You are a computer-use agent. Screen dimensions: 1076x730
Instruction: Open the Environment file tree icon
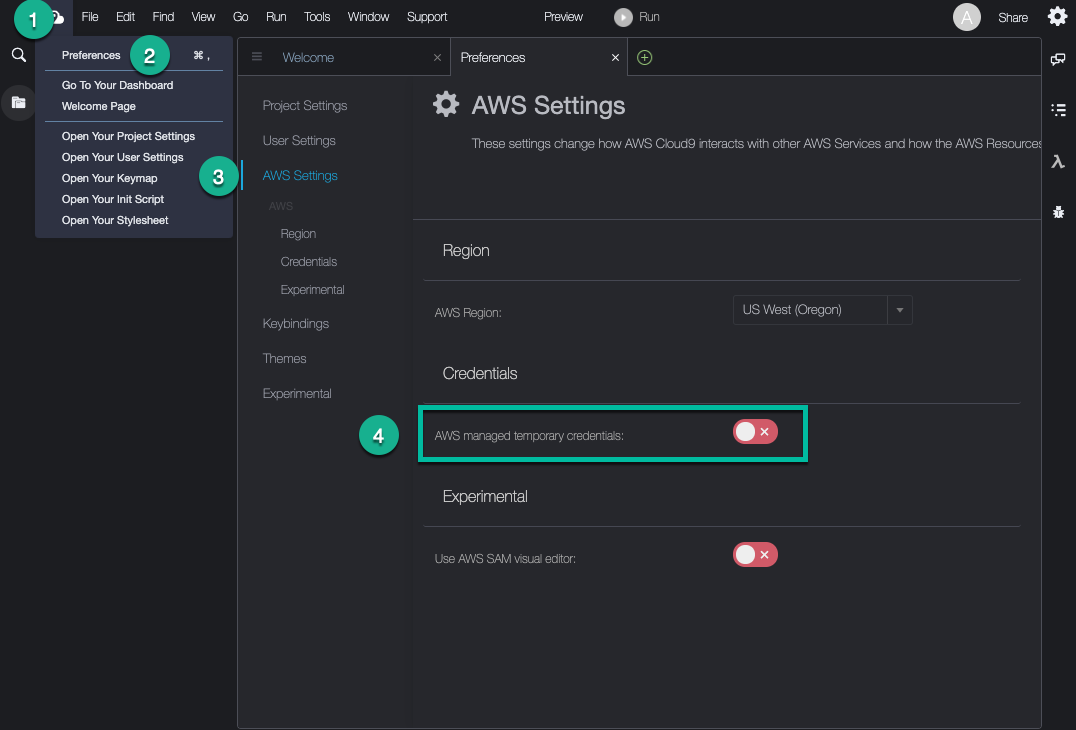[x=19, y=103]
